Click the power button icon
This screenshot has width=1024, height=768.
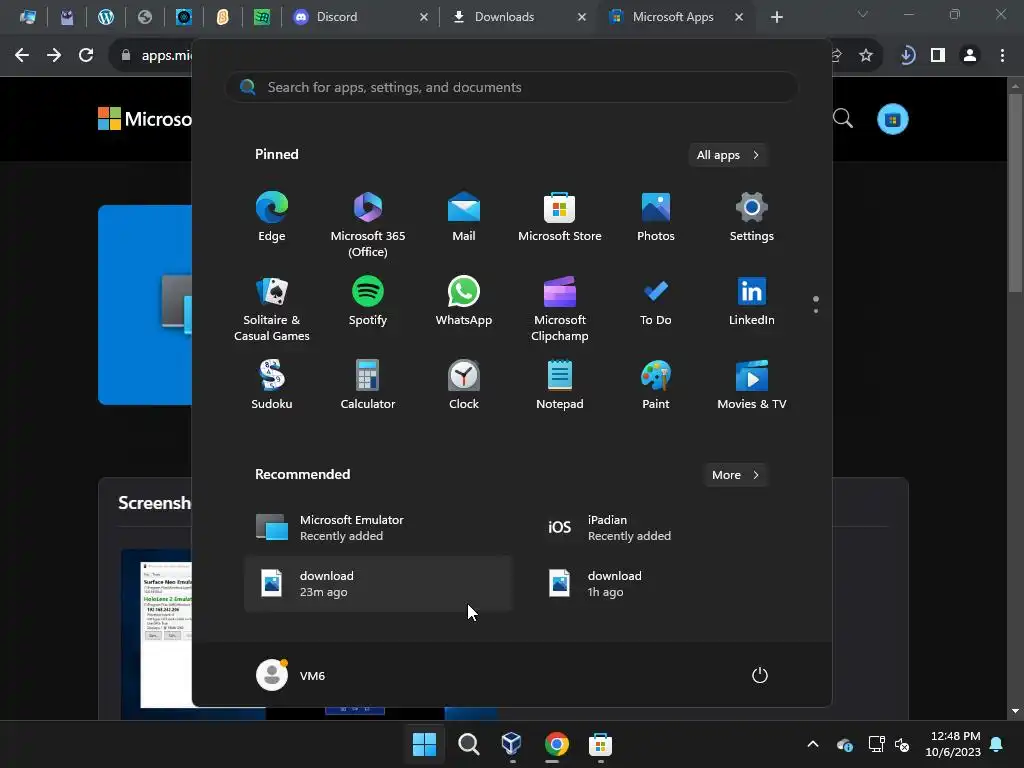[760, 675]
